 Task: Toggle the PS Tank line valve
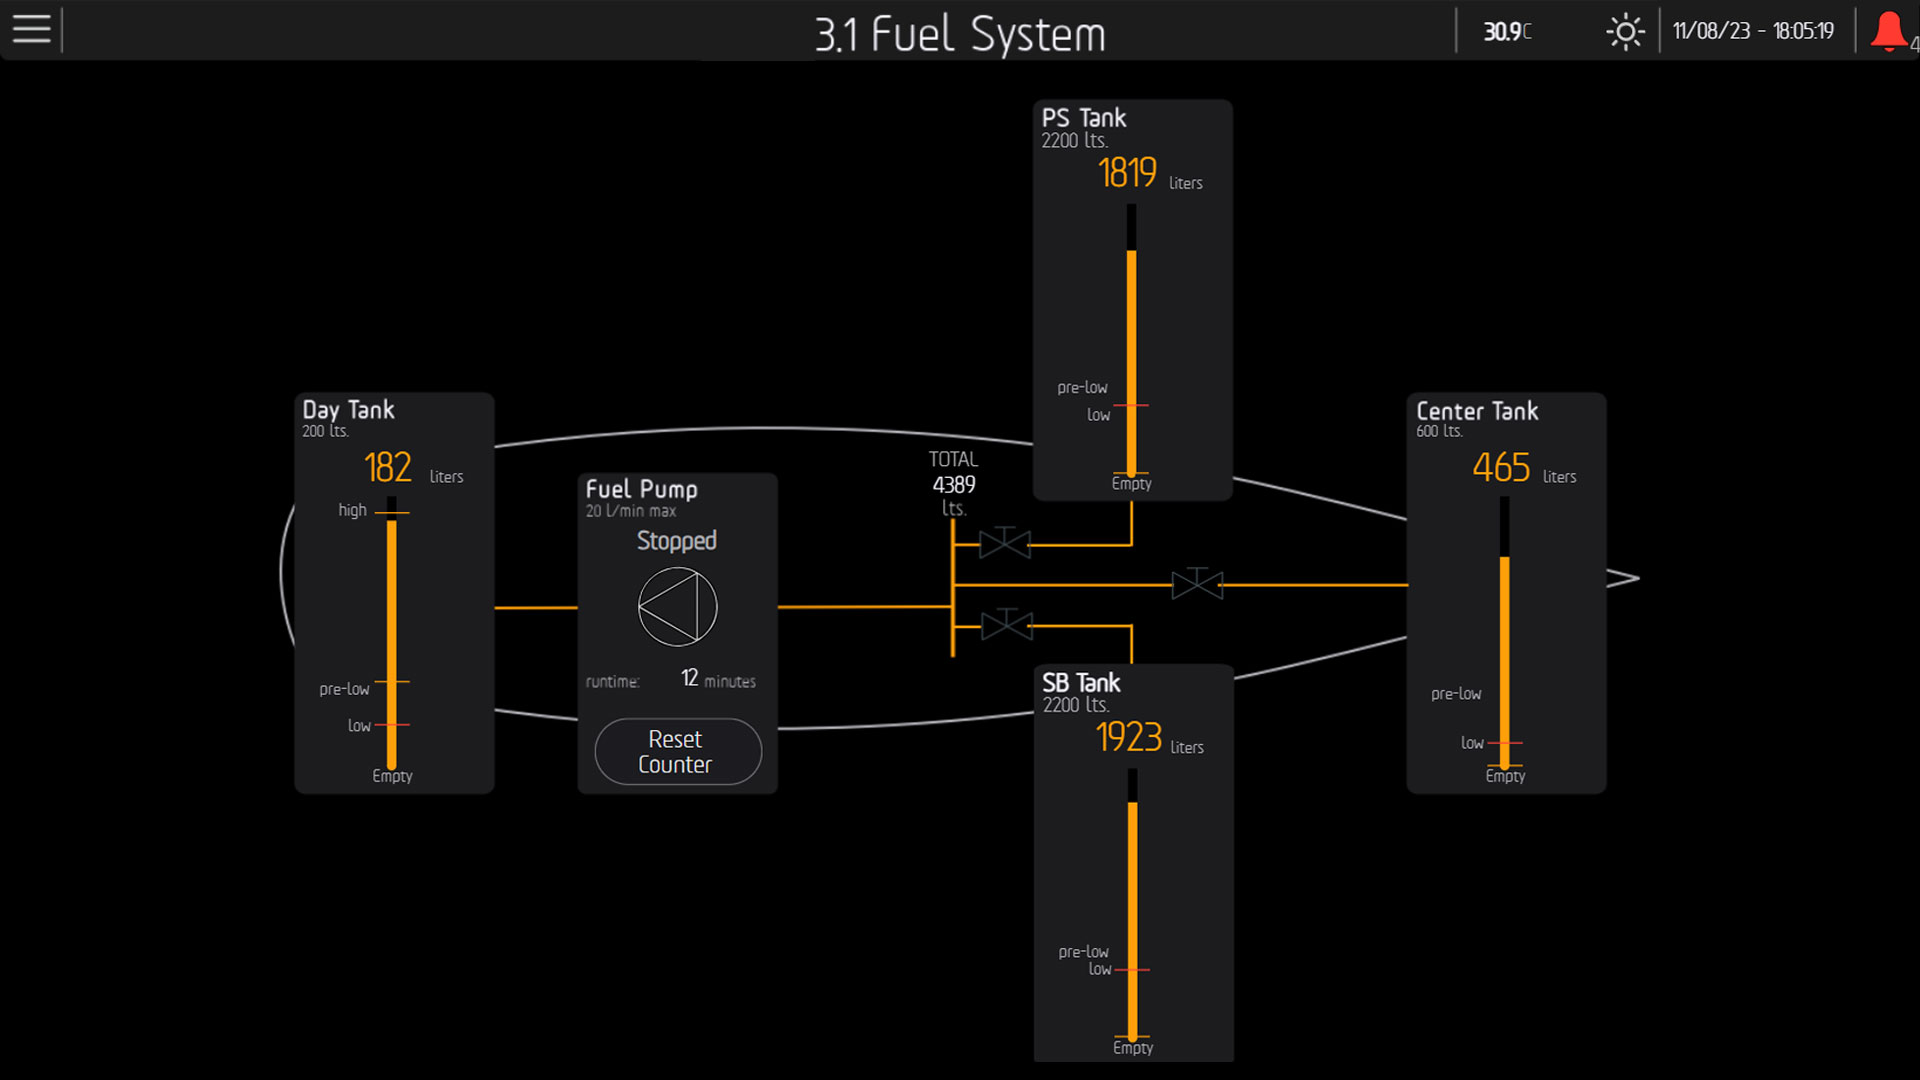(1005, 544)
